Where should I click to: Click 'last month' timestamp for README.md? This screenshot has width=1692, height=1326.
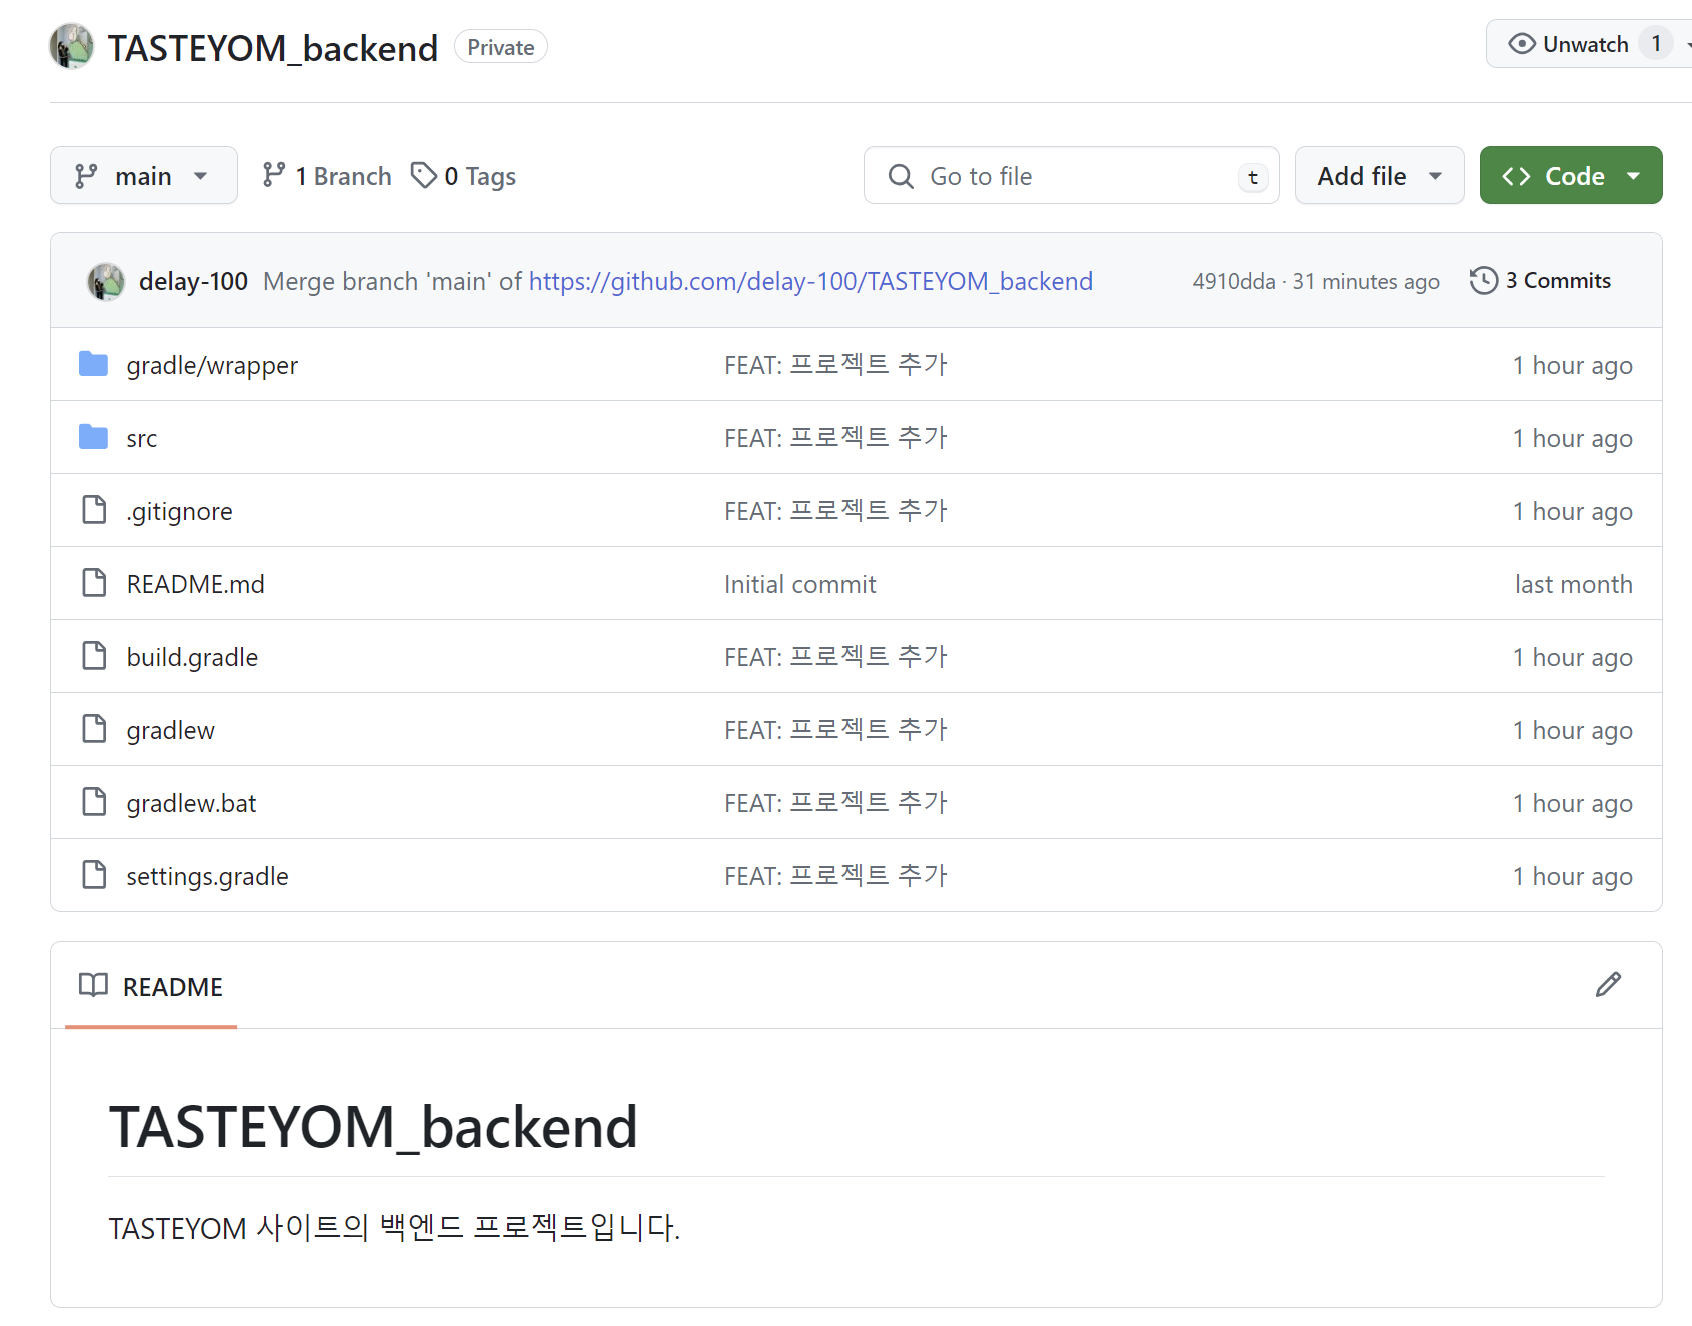pyautogui.click(x=1574, y=584)
